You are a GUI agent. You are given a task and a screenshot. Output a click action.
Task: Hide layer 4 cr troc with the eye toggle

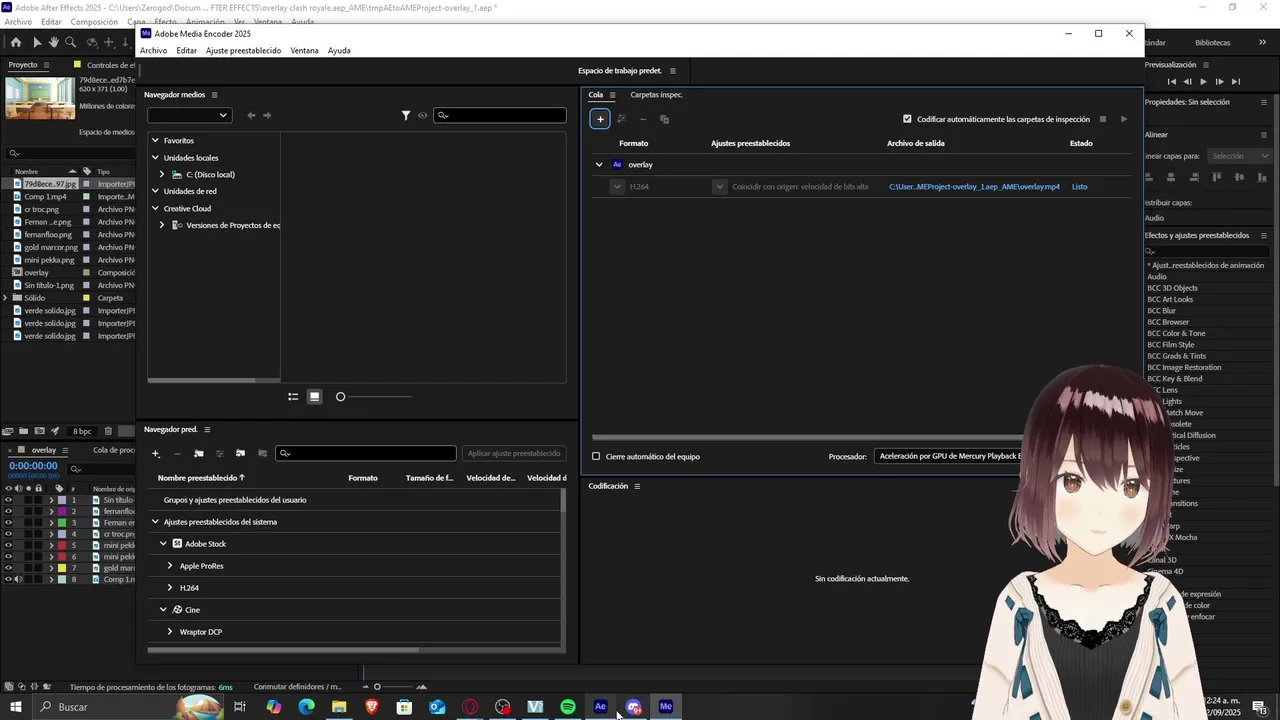coord(8,534)
